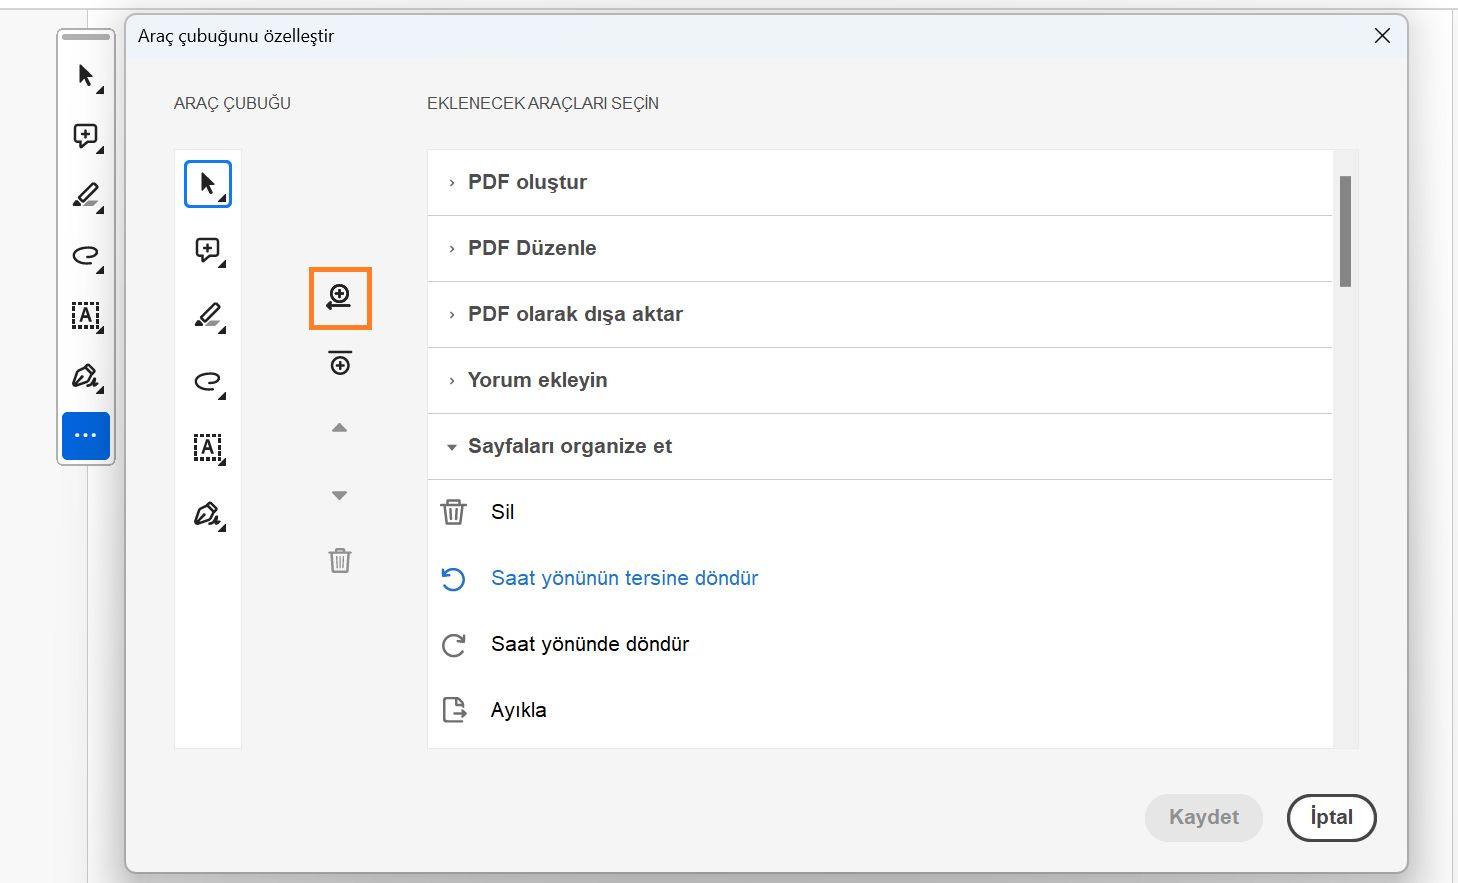
Task: Click the add divider icon
Action: pos(340,363)
